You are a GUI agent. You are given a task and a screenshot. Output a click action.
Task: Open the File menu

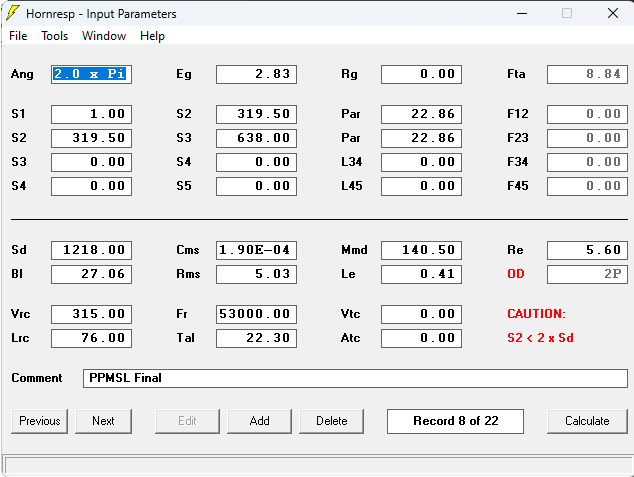coord(18,36)
